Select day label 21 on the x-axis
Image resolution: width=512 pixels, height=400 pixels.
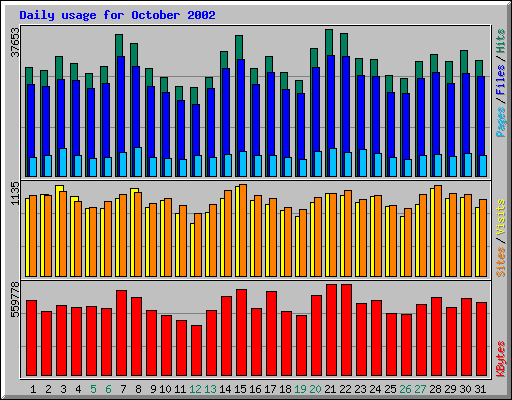[x=330, y=389]
